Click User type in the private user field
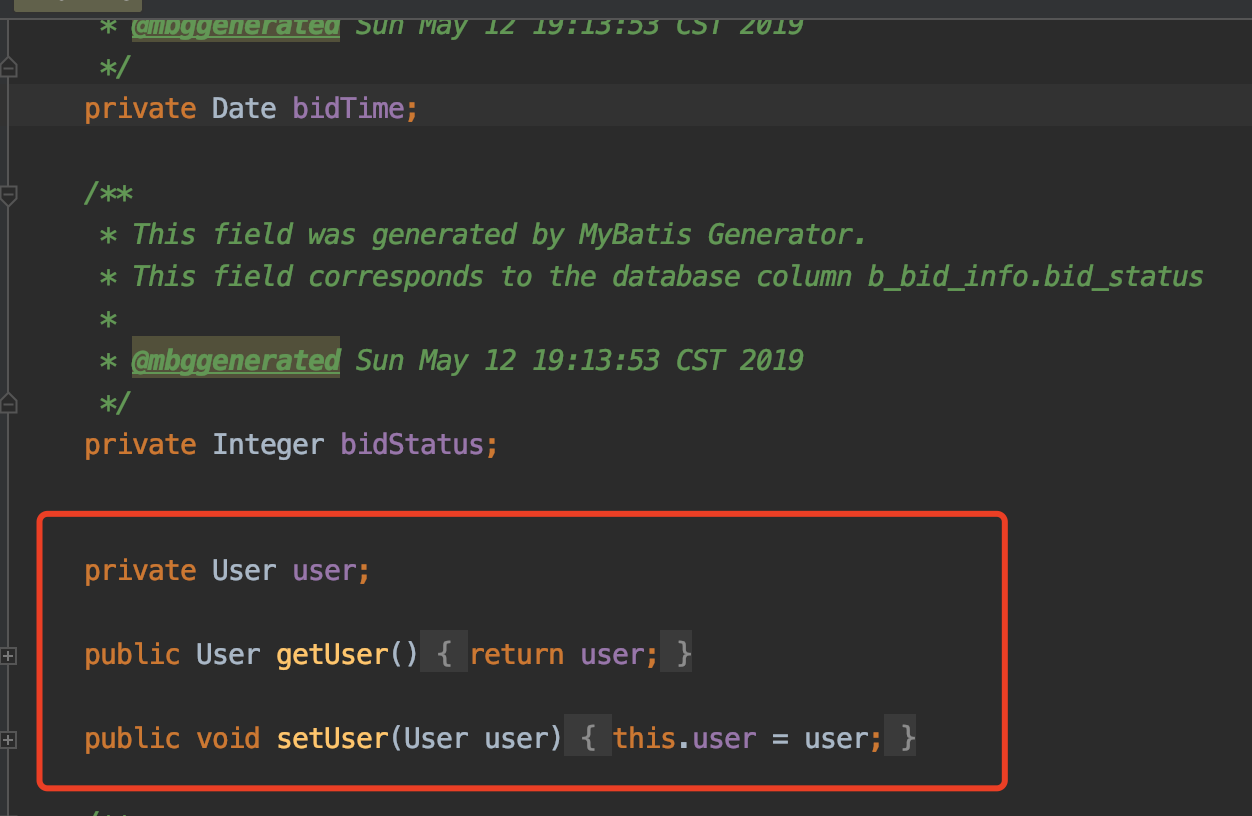This screenshot has height=816, width=1252. click(243, 571)
